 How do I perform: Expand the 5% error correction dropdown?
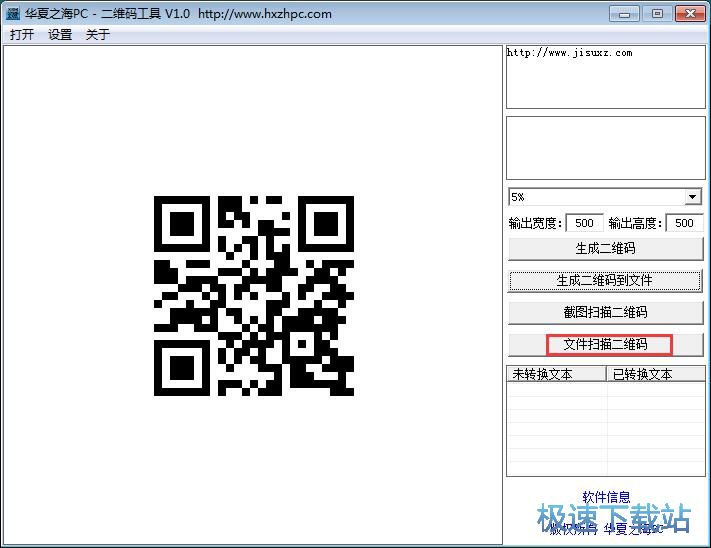[x=692, y=197]
